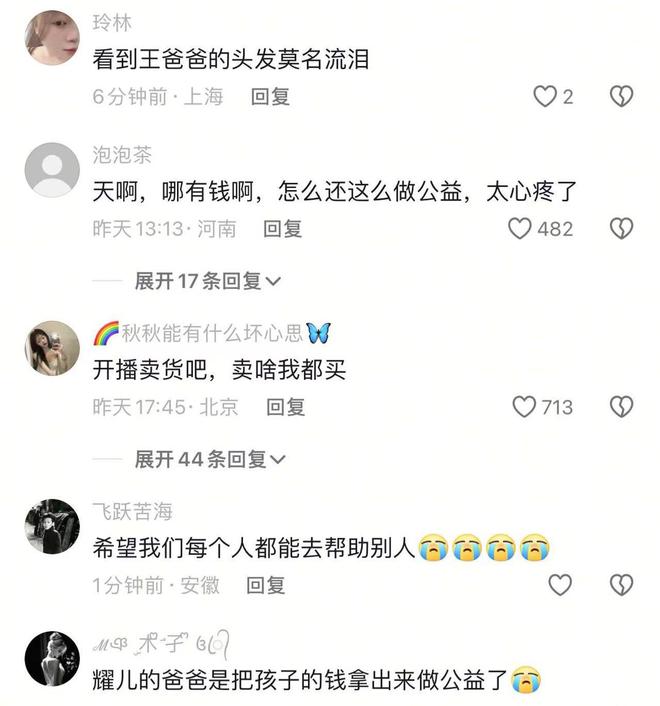This screenshot has width=660, height=706.
Task: Like the comment with 713 likes
Action: [524, 407]
